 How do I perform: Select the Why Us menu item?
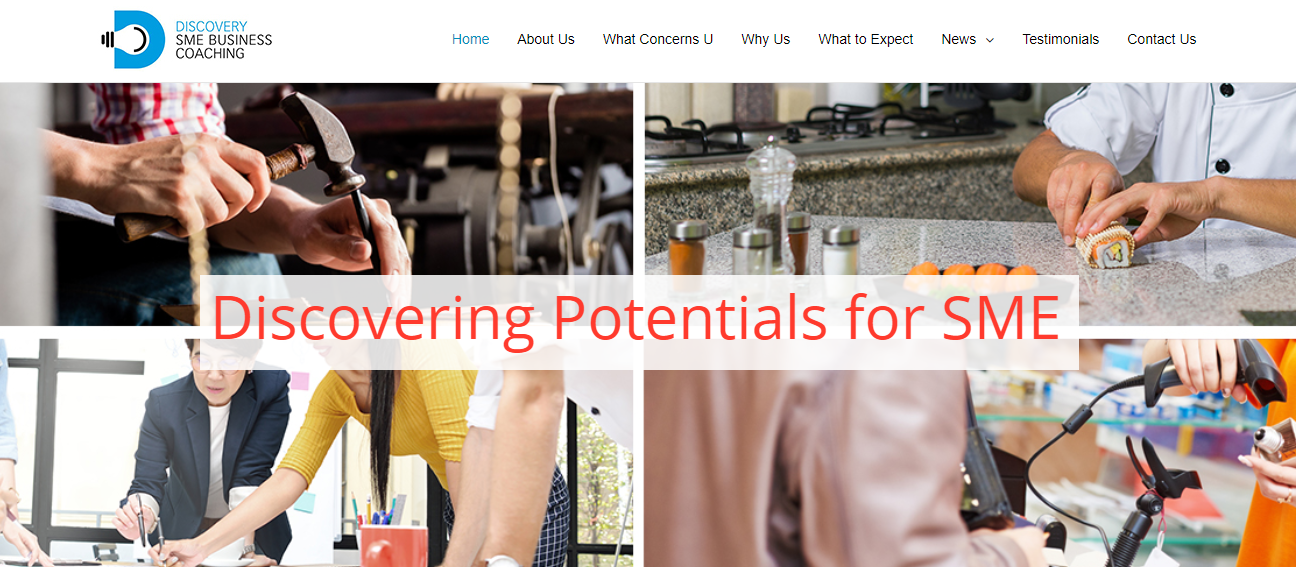pos(765,39)
